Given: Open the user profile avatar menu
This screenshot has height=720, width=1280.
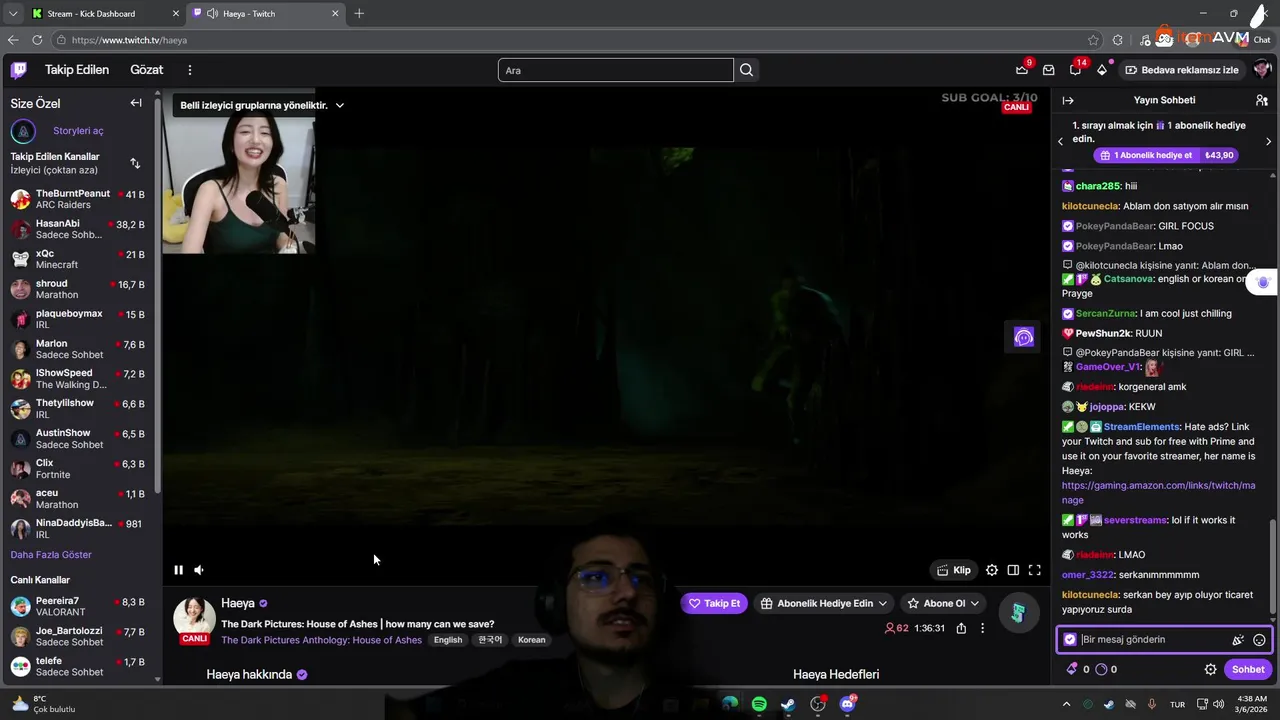Looking at the screenshot, I should [x=1262, y=70].
